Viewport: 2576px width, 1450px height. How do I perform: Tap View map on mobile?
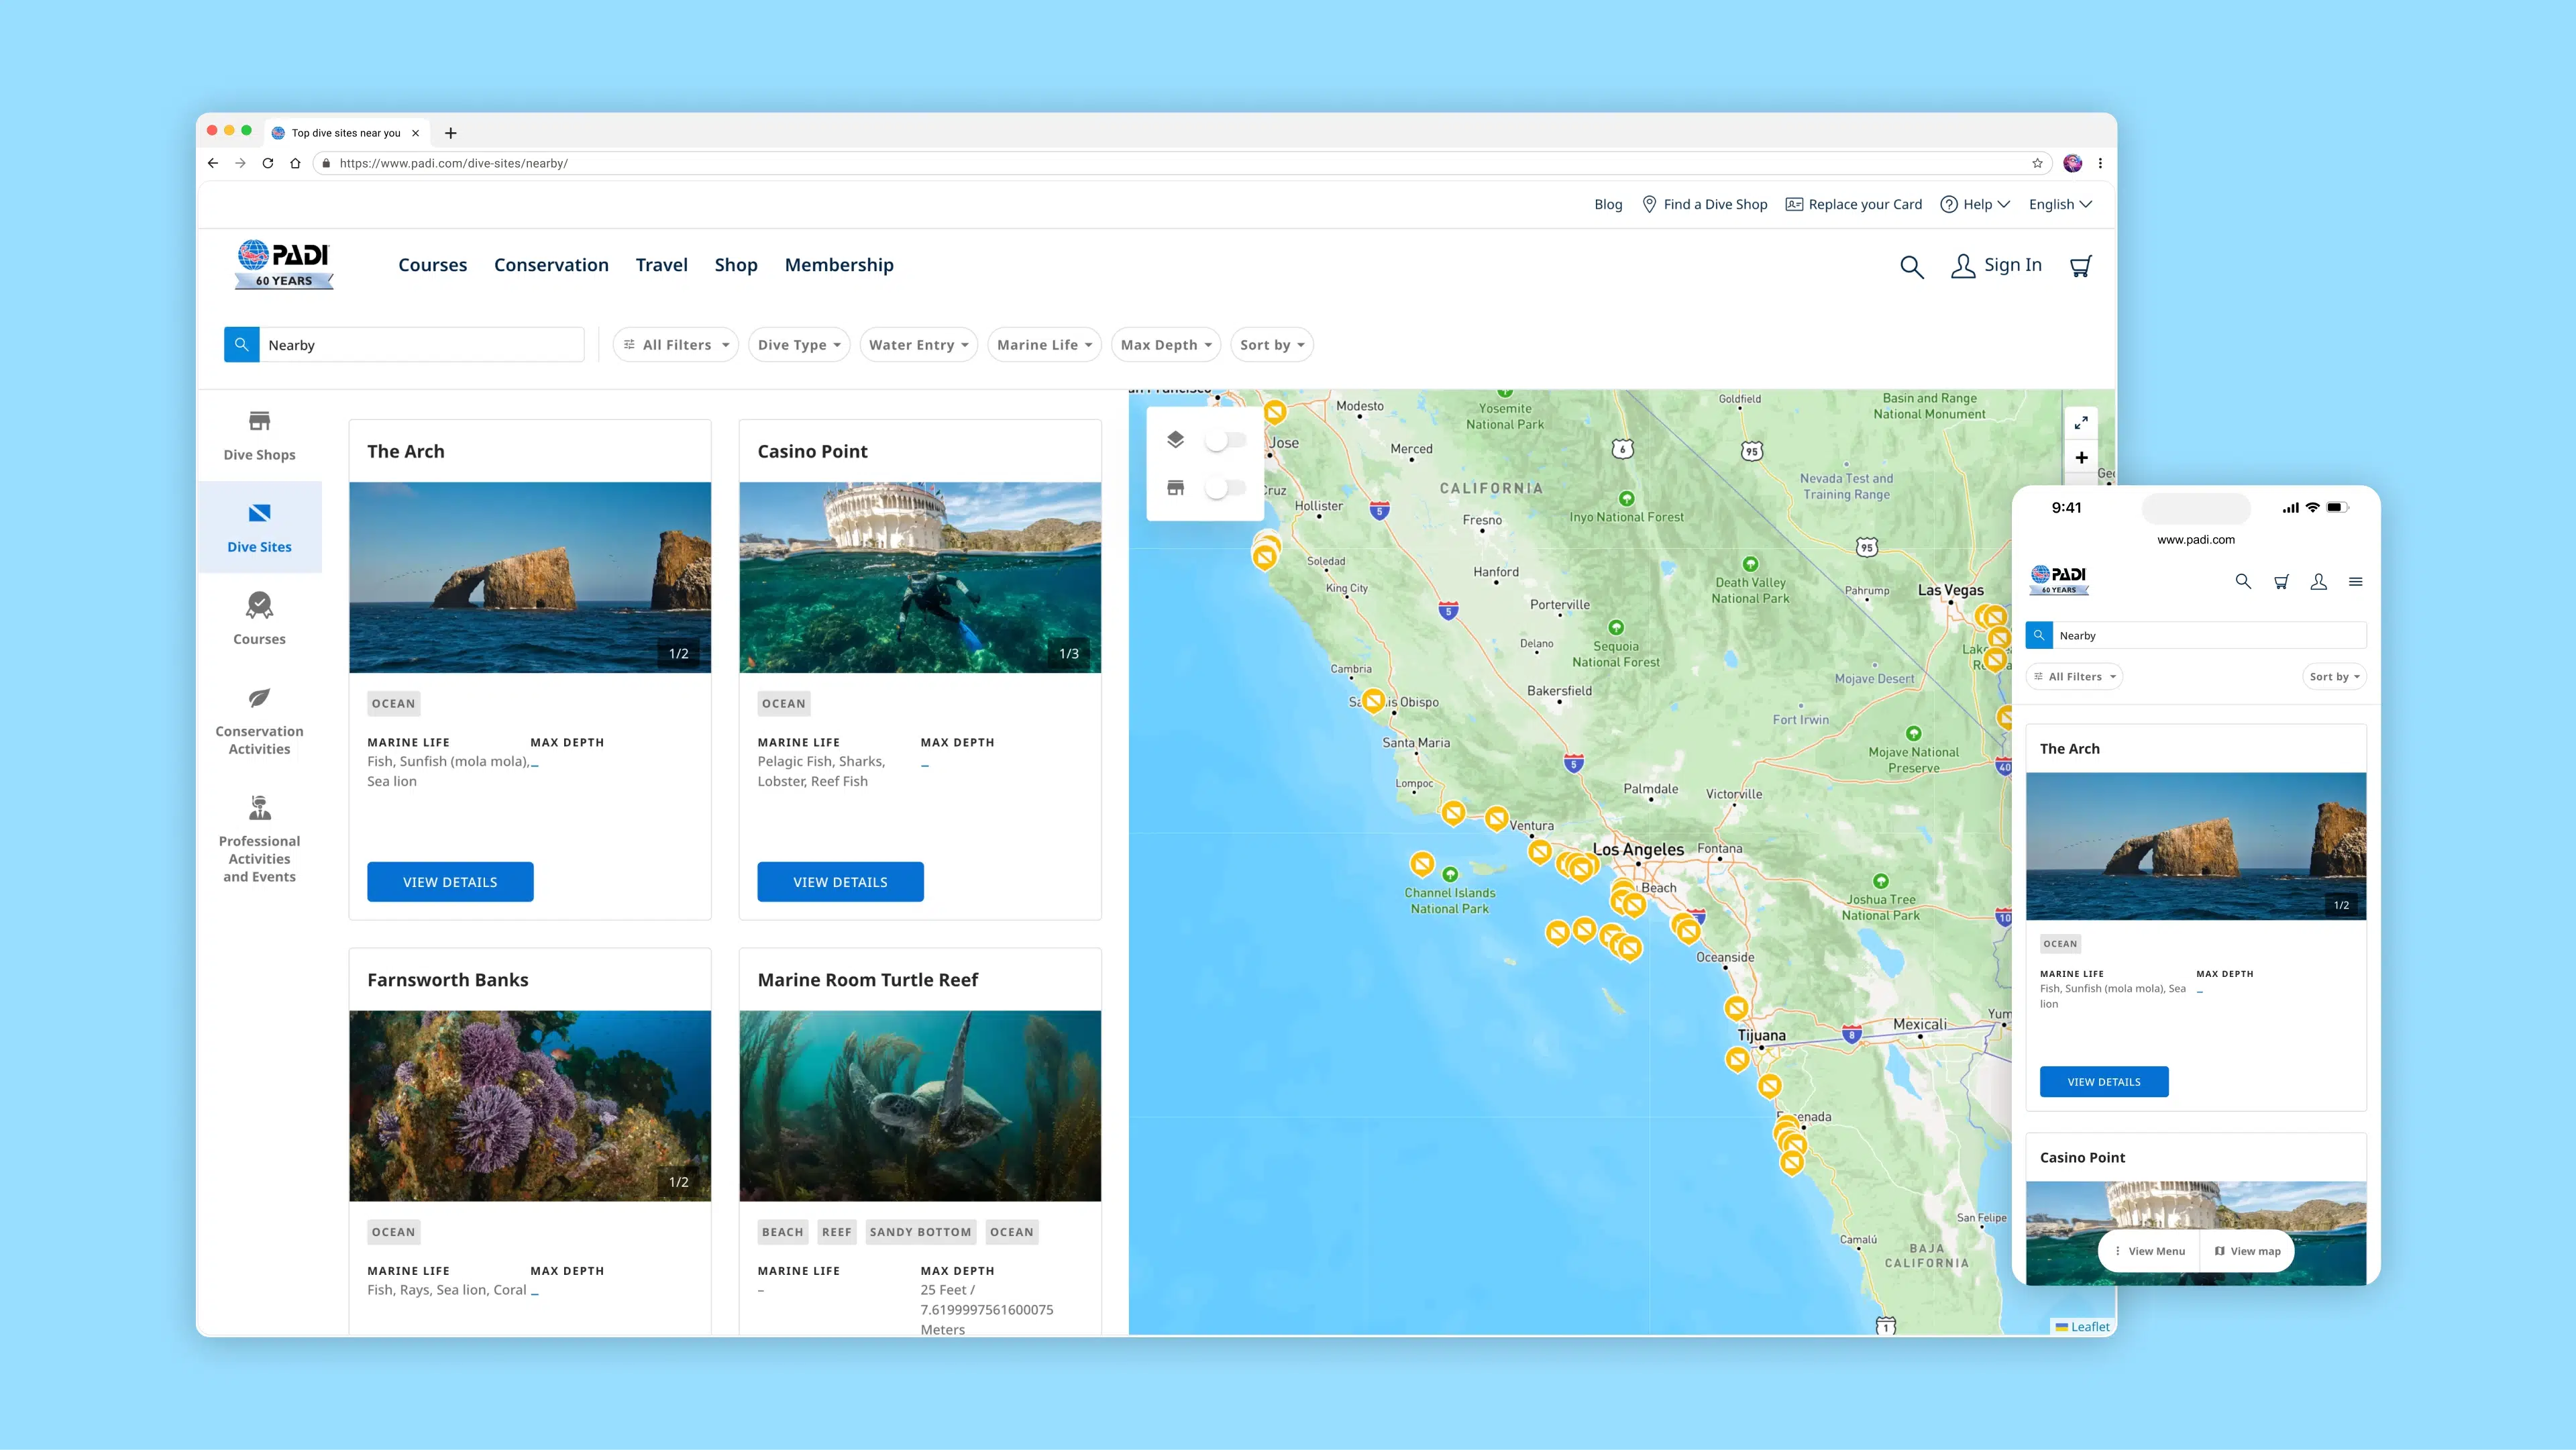coord(2247,1251)
